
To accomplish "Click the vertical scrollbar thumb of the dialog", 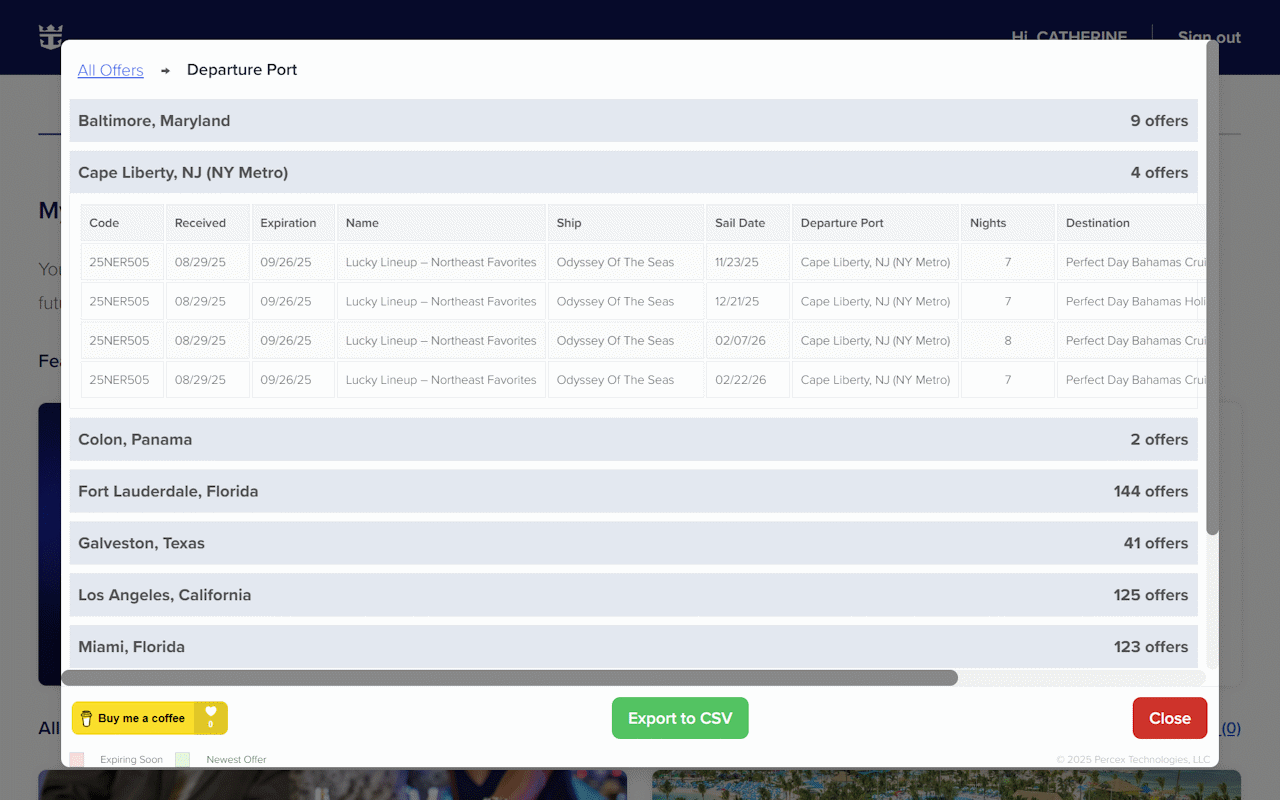I will (x=1212, y=288).
